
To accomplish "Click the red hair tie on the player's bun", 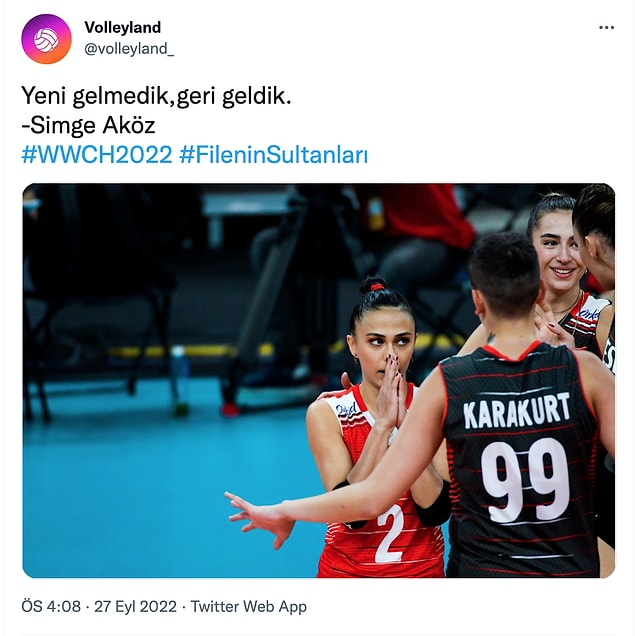I will pos(377,287).
